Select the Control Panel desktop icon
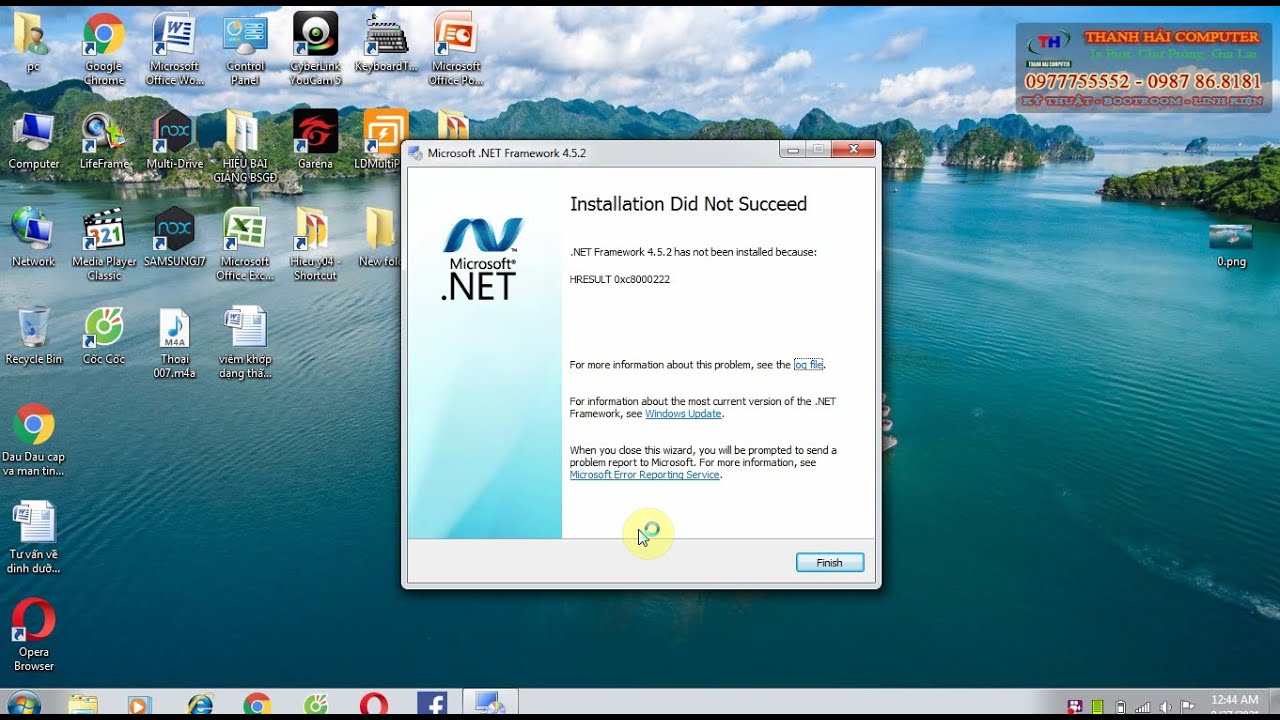This screenshot has height=720, width=1280. tap(245, 50)
